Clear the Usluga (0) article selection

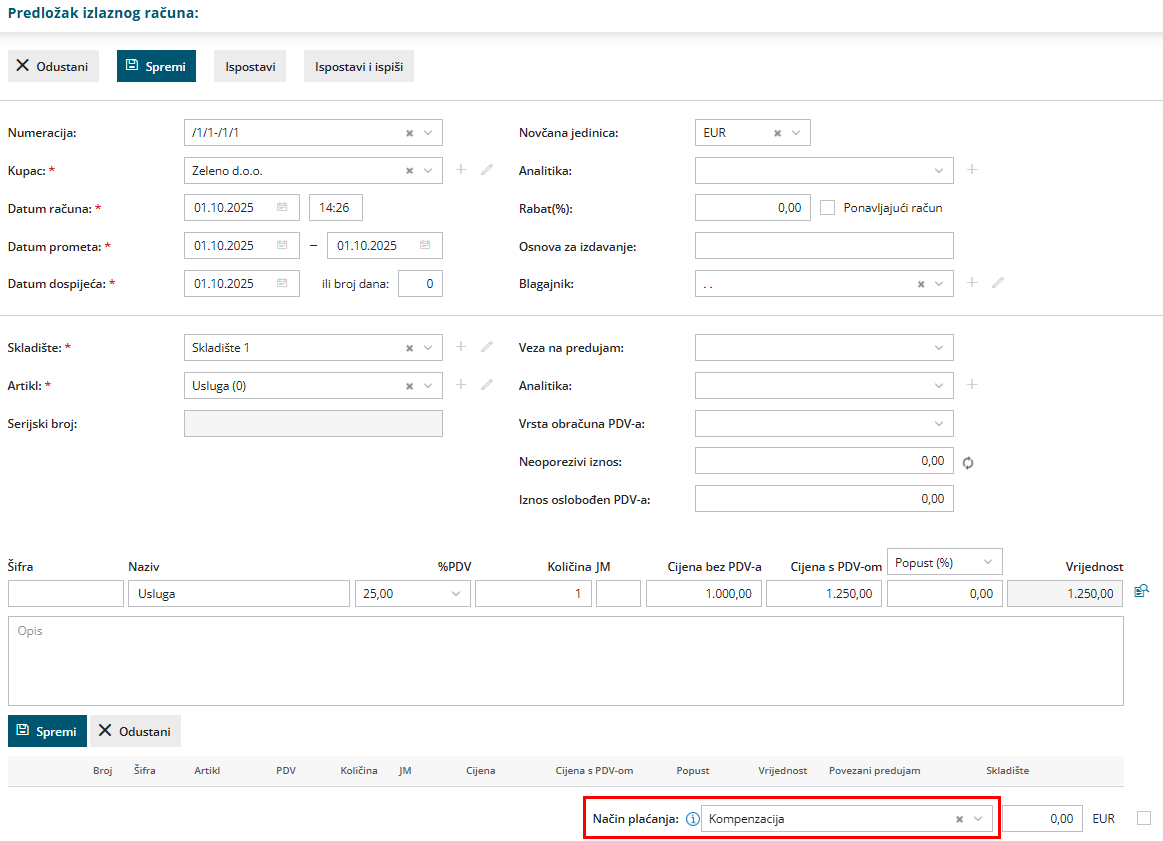[409, 386]
